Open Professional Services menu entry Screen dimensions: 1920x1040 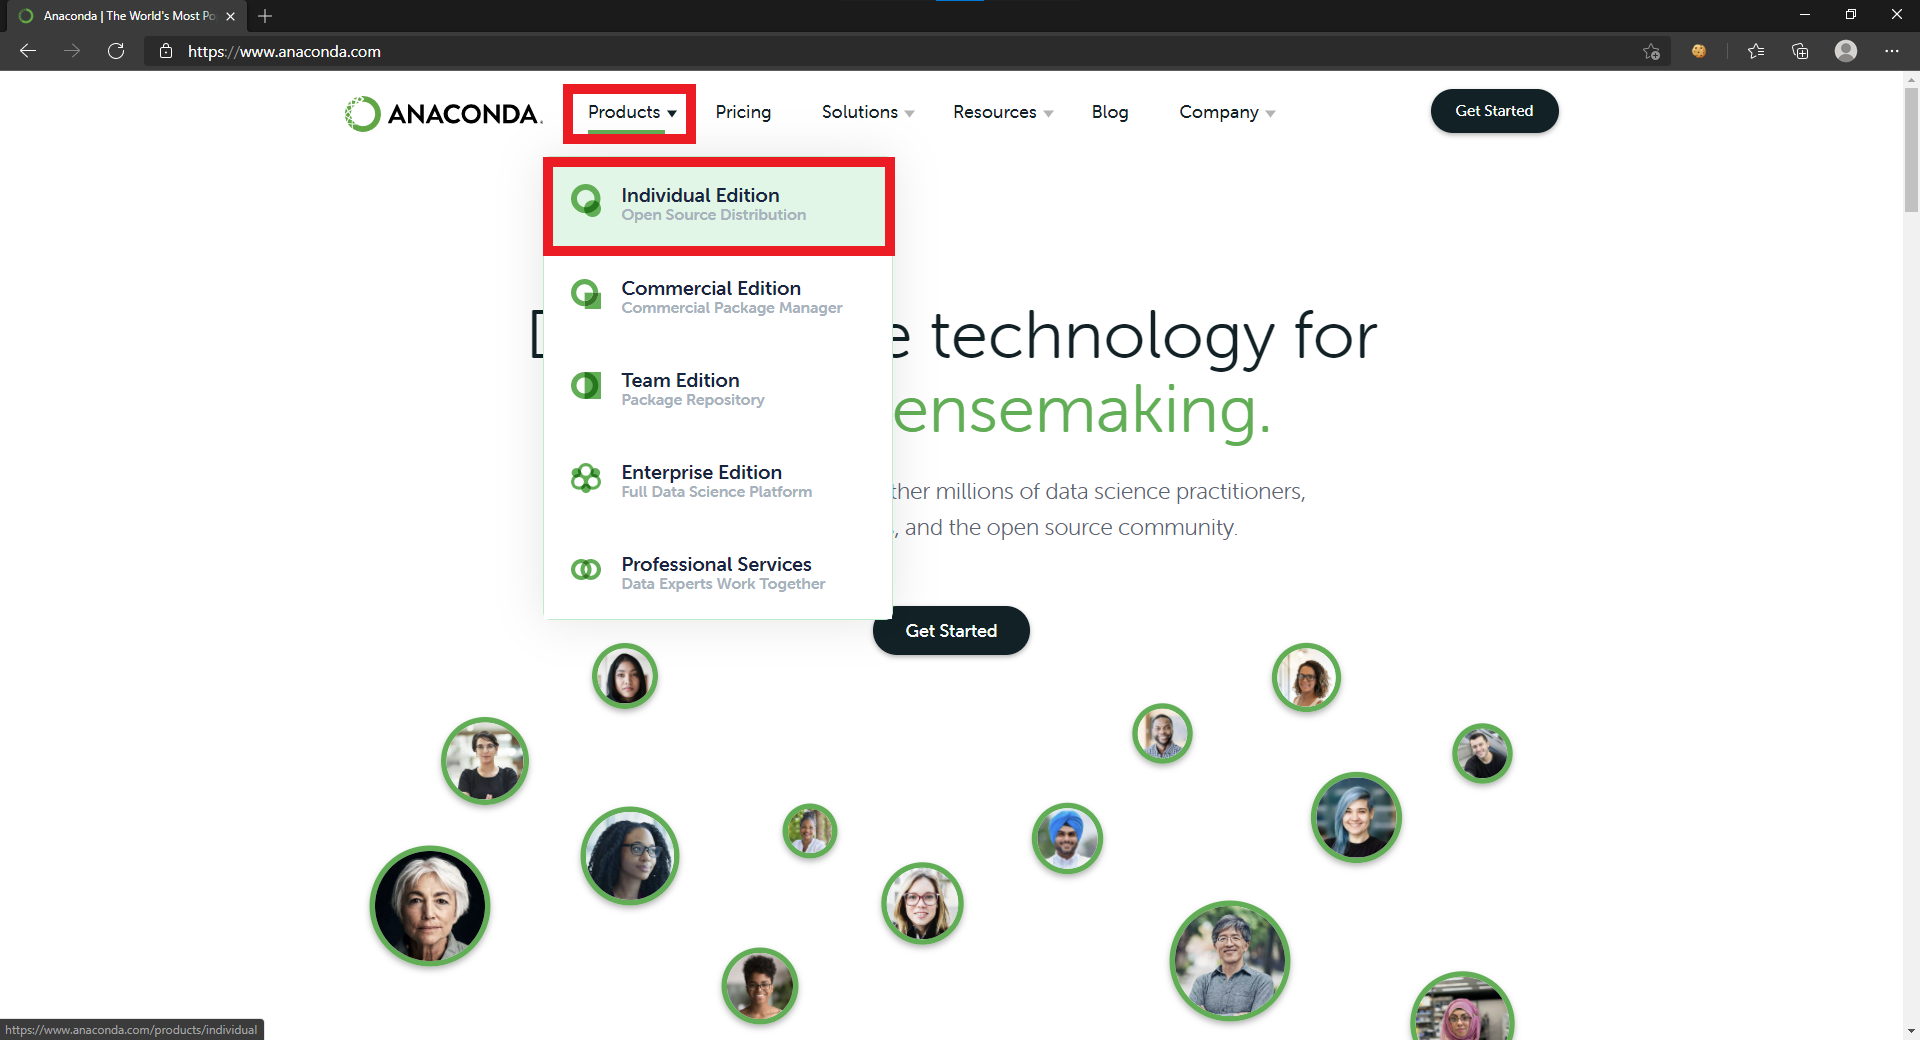tap(718, 573)
